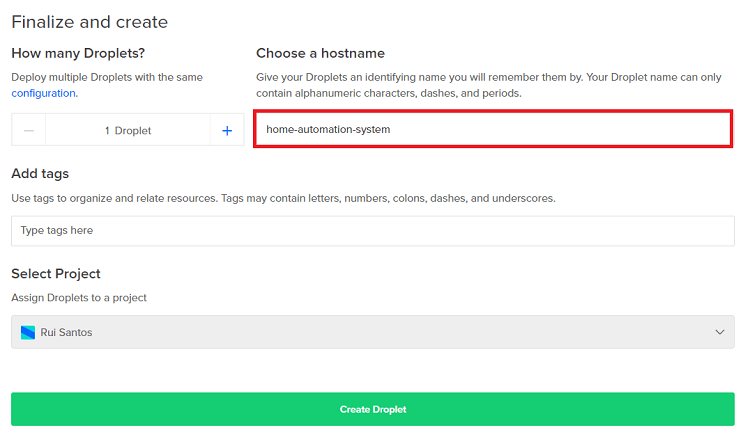Image resolution: width=750 pixels, height=446 pixels.
Task: Click the 'Choose a hostname' heading
Action: pyautogui.click(x=320, y=53)
